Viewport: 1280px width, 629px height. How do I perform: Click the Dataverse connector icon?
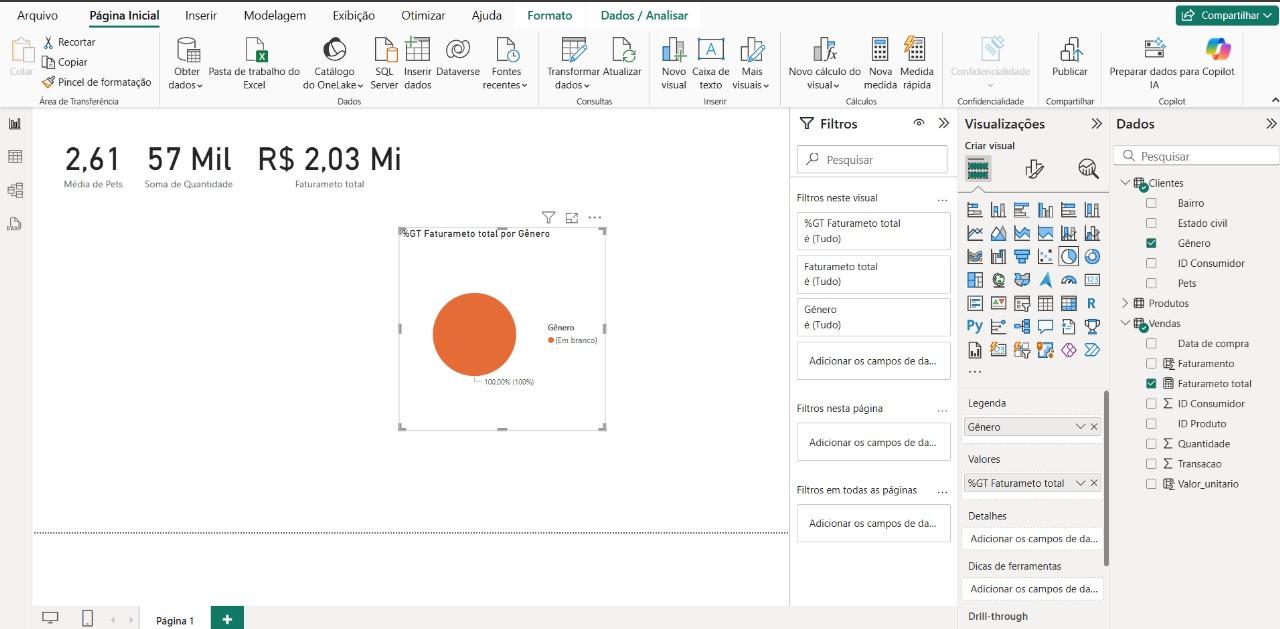pyautogui.click(x=458, y=49)
